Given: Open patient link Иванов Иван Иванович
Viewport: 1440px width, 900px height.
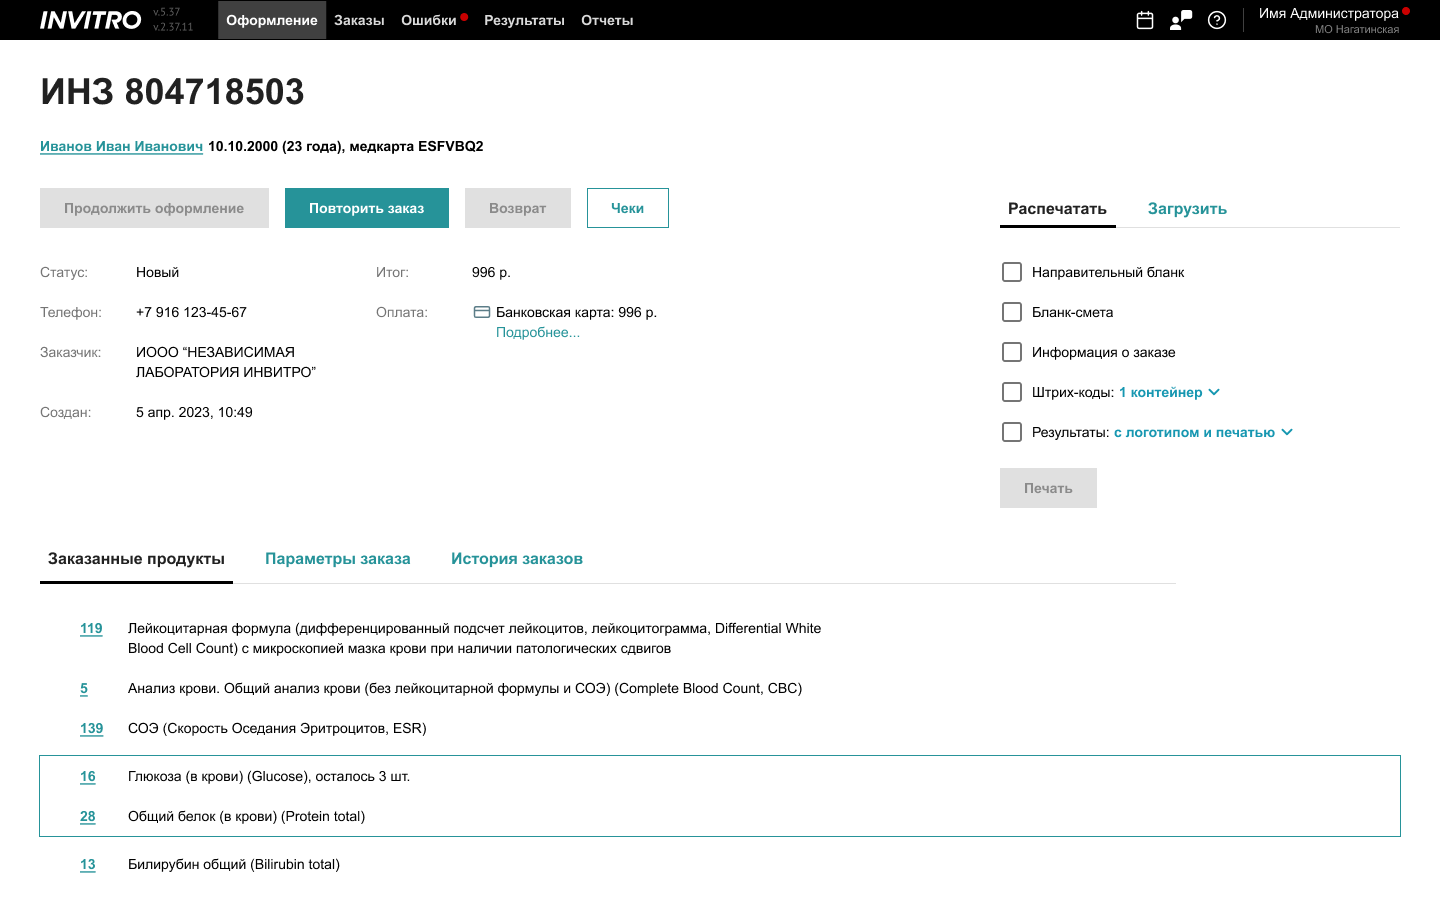Looking at the screenshot, I should (121, 146).
